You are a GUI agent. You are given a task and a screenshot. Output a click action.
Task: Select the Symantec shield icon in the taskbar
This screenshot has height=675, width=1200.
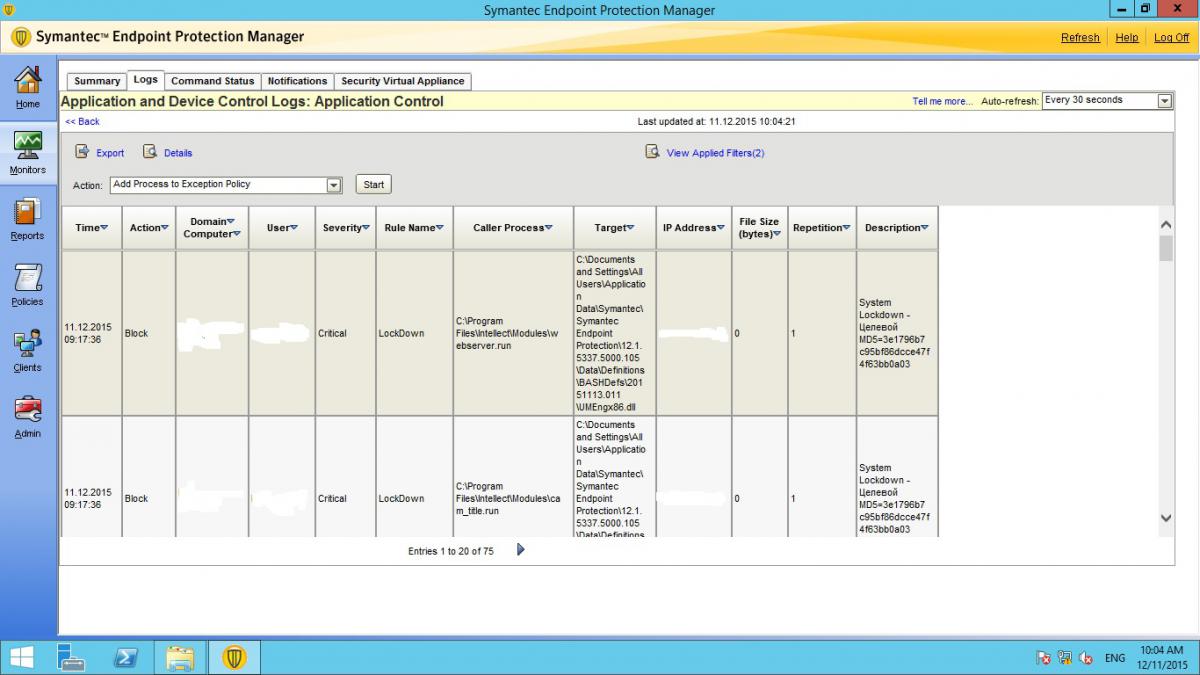[234, 657]
